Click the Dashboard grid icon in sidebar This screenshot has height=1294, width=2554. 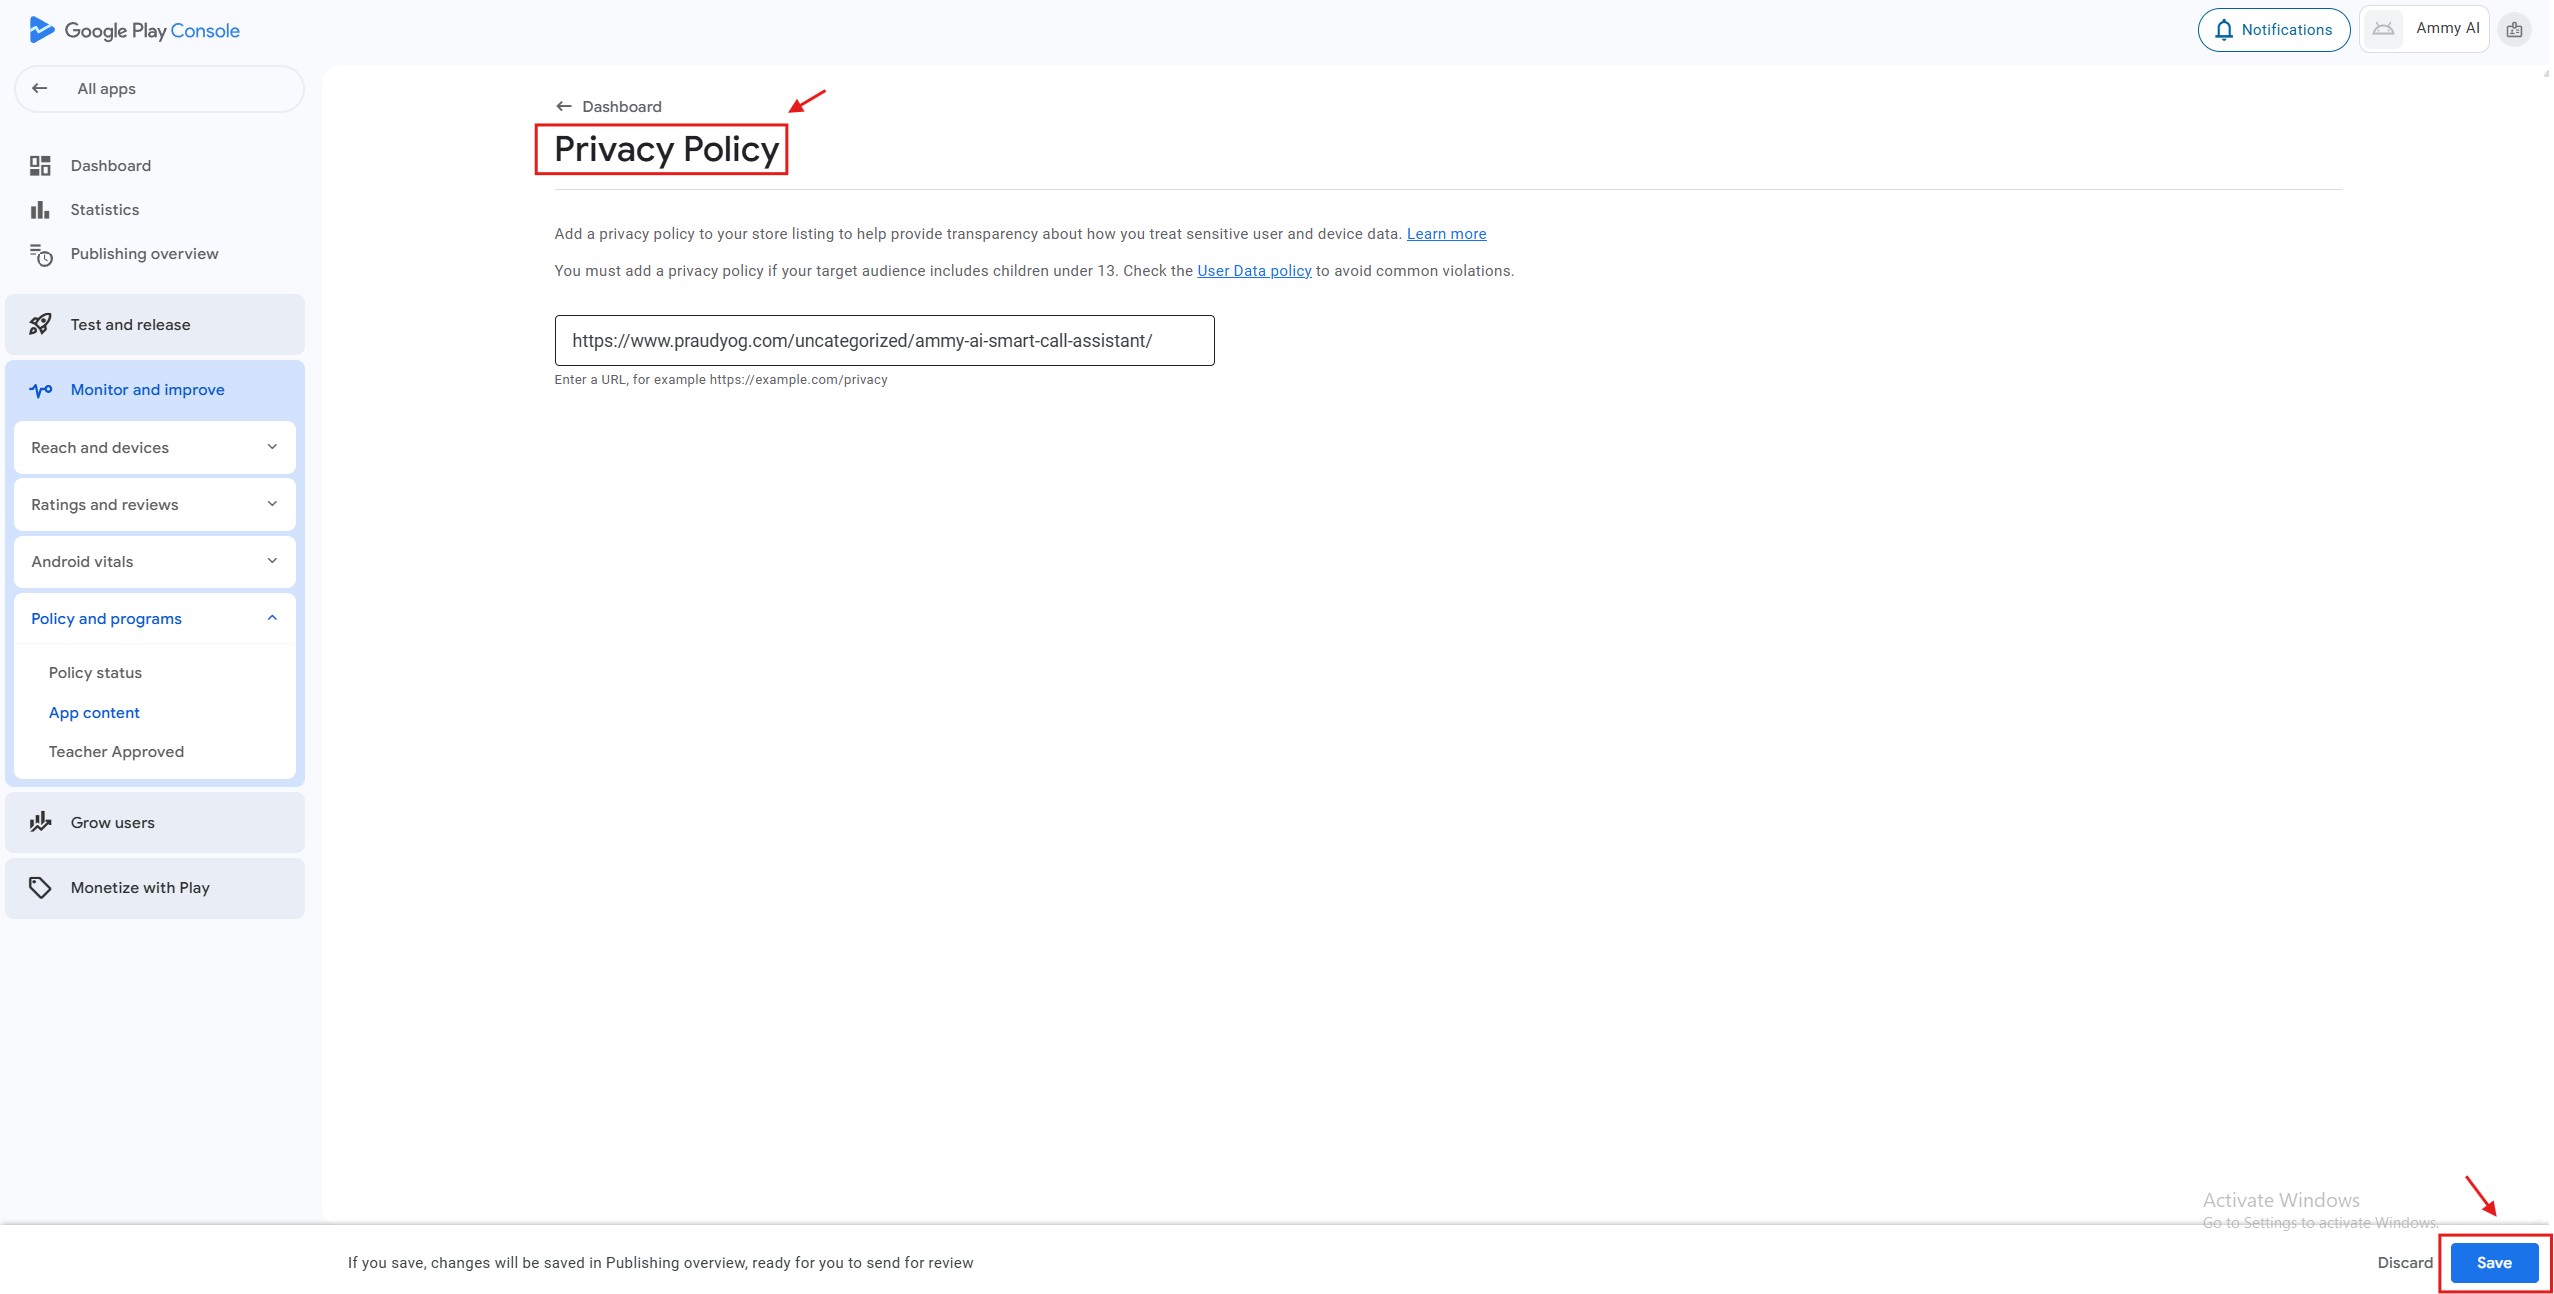(x=40, y=166)
